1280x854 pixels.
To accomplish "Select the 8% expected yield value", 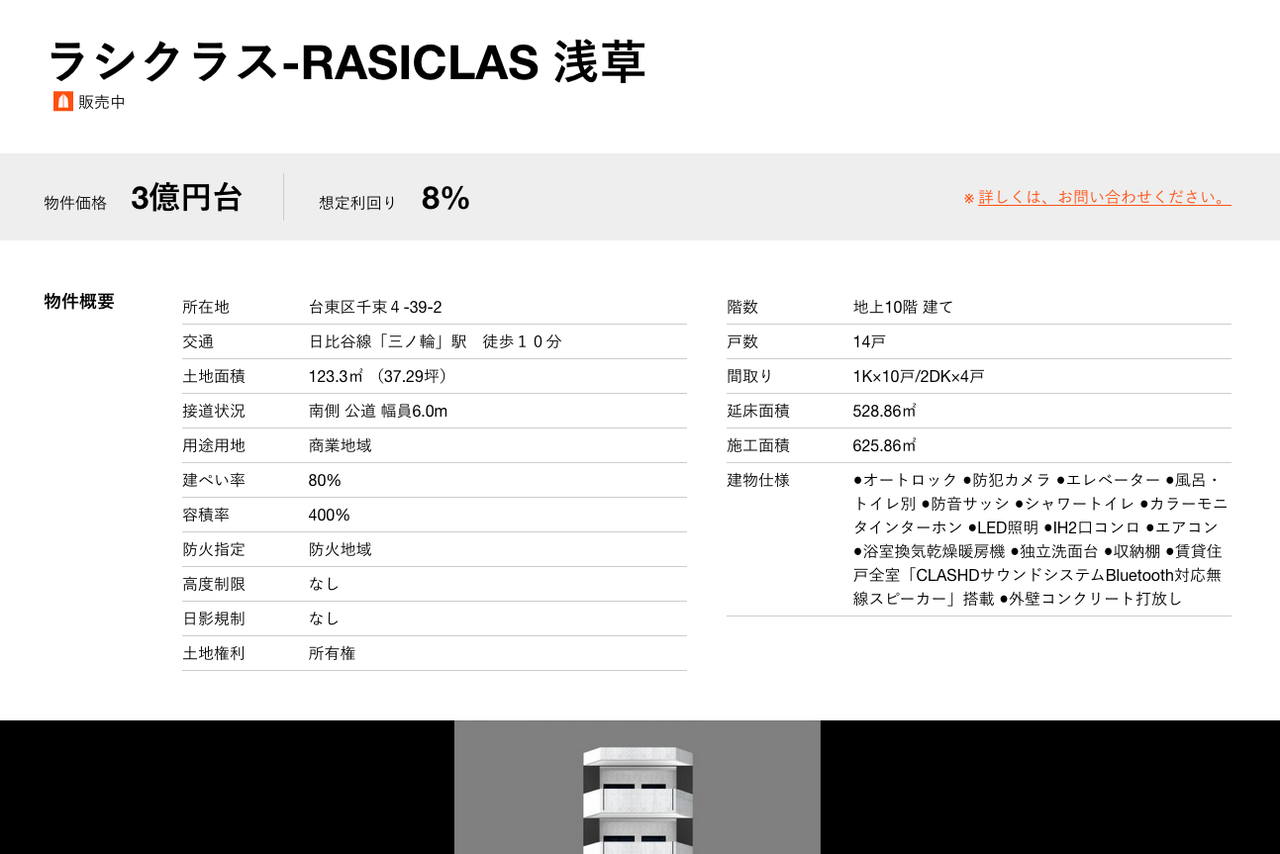I will (445, 198).
